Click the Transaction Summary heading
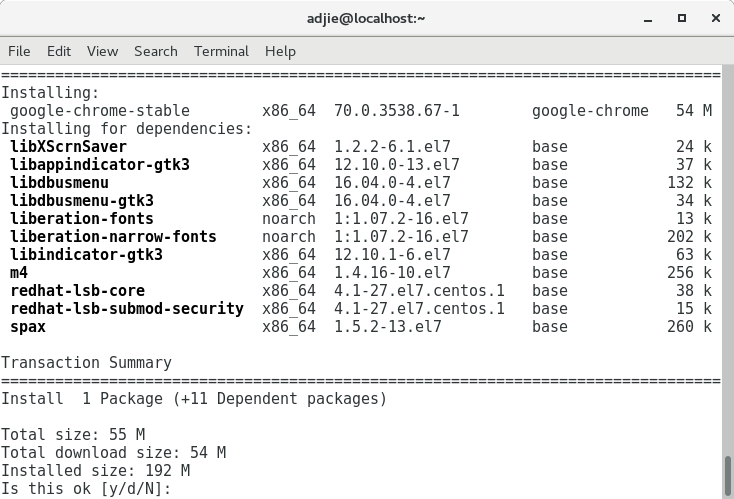This screenshot has width=734, height=499. (x=87, y=363)
